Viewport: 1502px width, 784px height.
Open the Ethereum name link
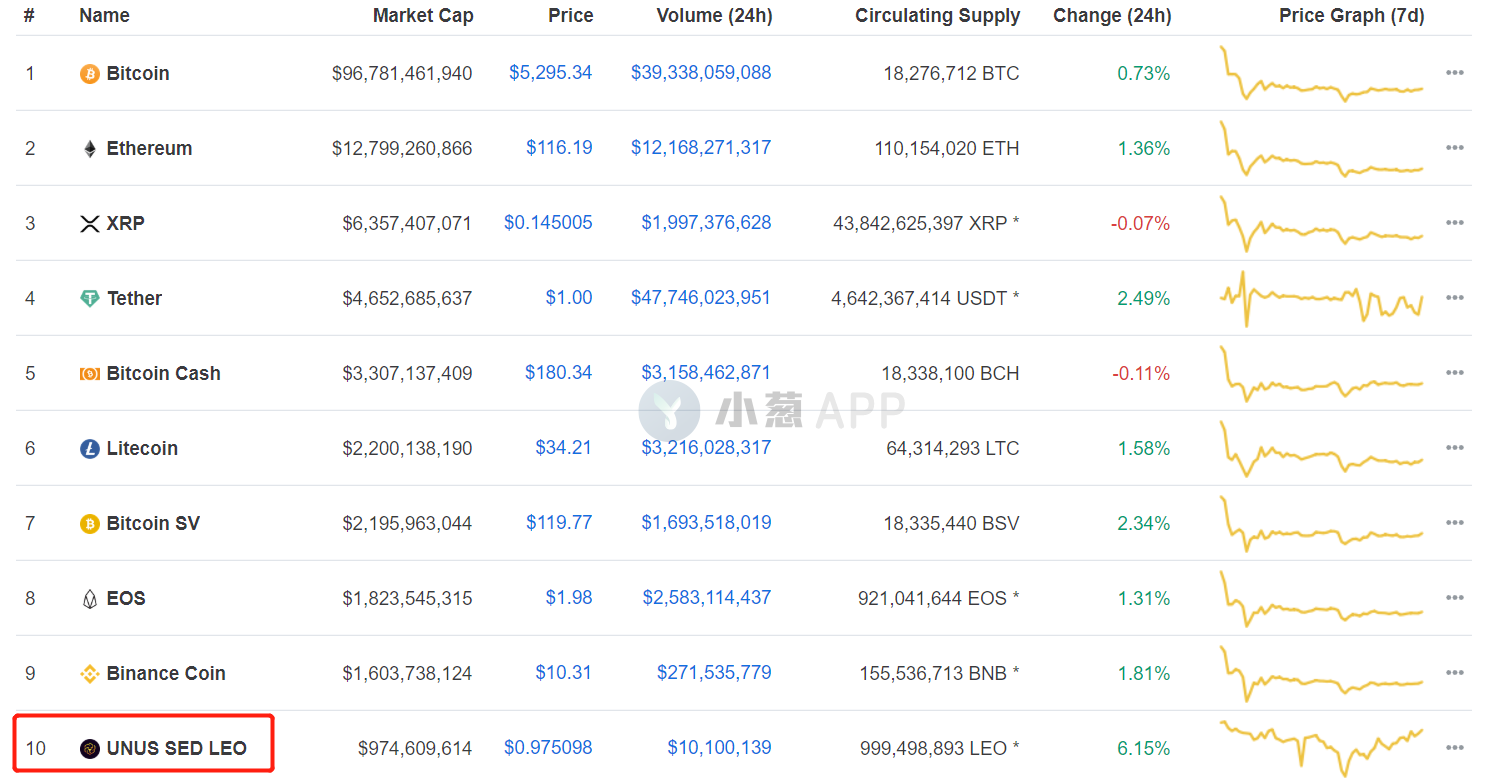(149, 149)
